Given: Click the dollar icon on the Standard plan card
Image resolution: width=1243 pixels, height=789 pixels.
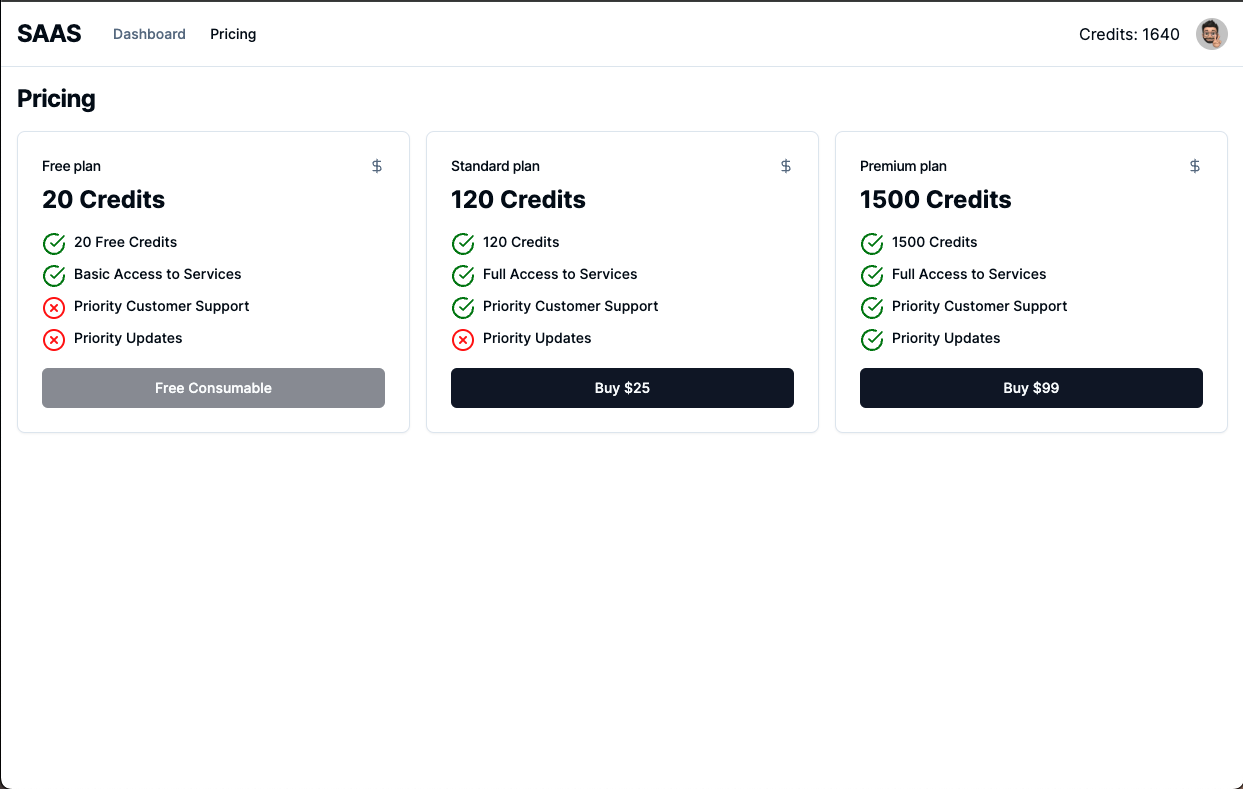Looking at the screenshot, I should pyautogui.click(x=786, y=166).
